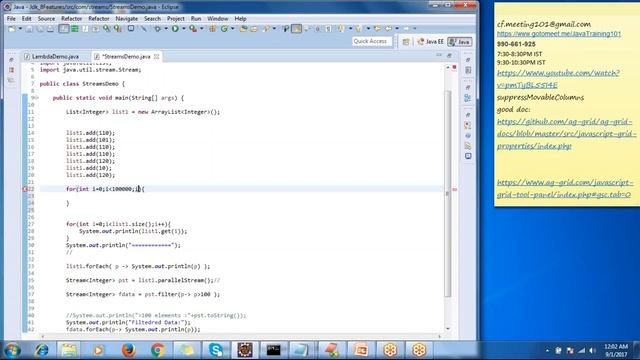
Task: Show hidden system tray icons arrow
Action: coord(547,351)
